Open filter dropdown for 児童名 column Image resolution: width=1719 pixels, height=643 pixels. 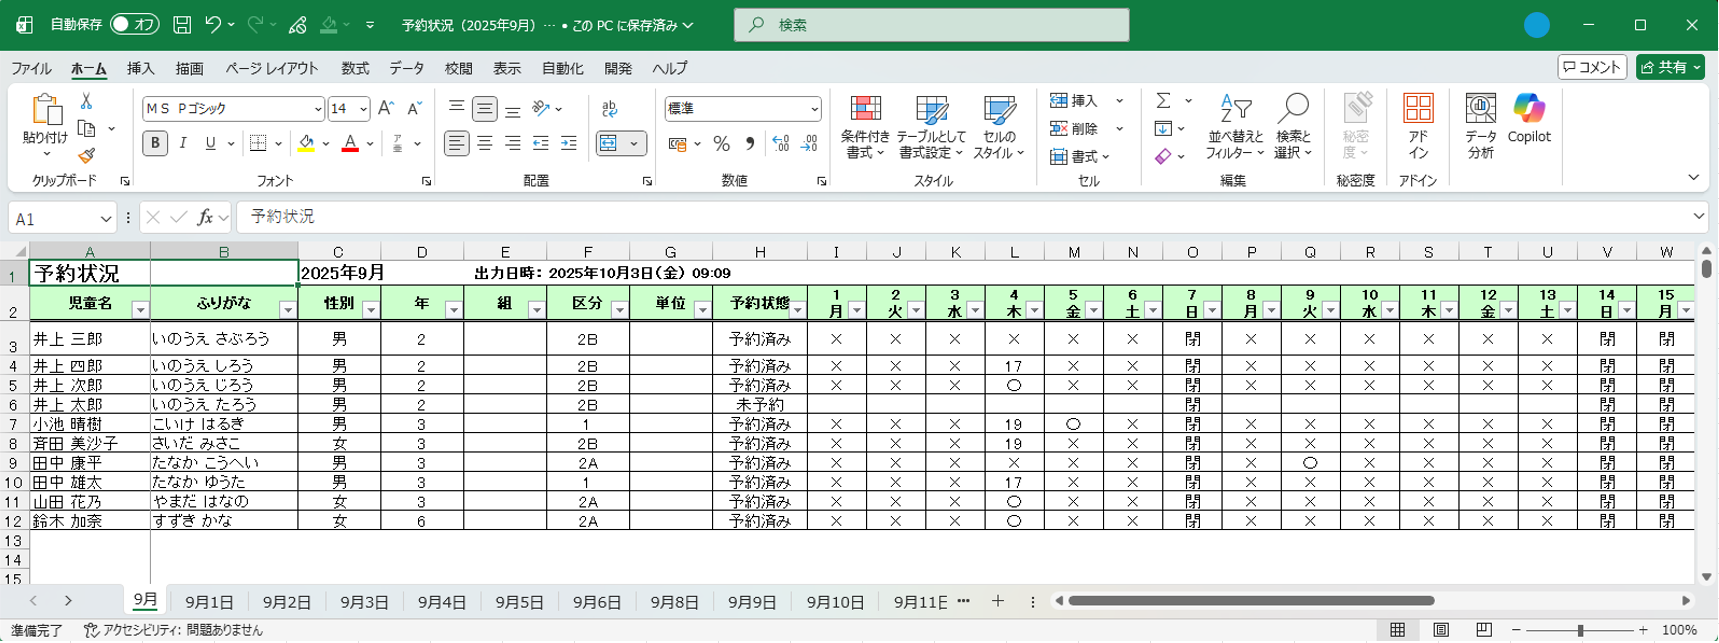pos(140,311)
